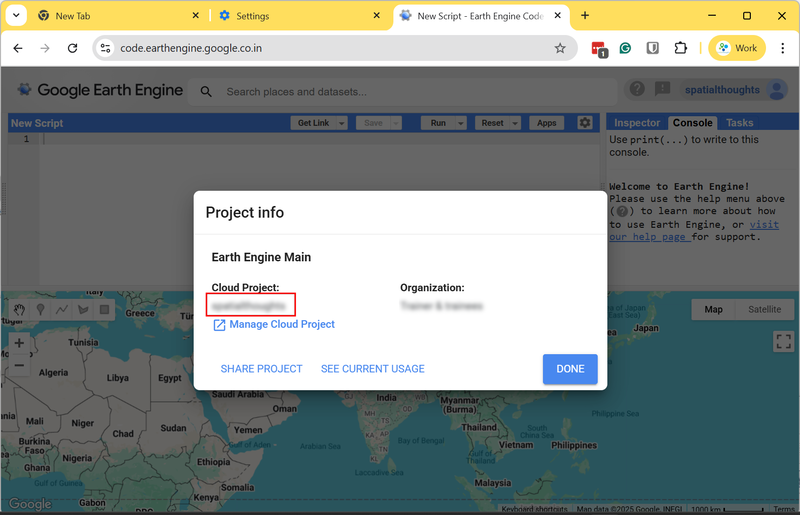Viewport: 800px width, 515px height.
Task: Click DONE to close Project info
Action: (570, 369)
